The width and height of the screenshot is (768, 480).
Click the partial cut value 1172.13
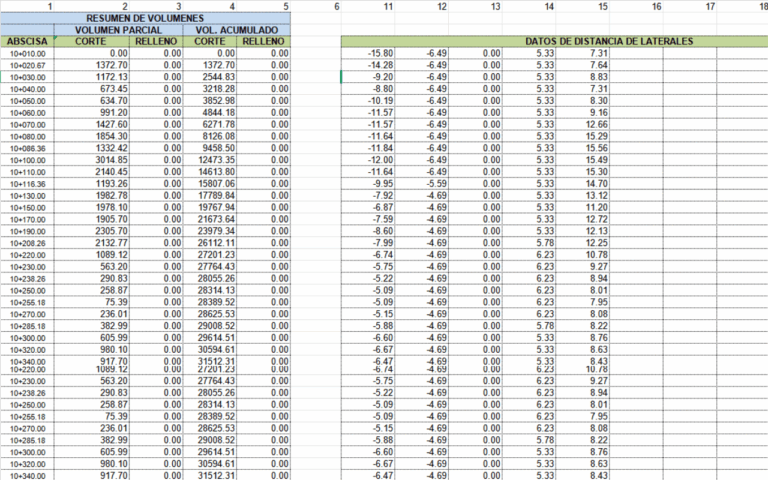coord(92,77)
